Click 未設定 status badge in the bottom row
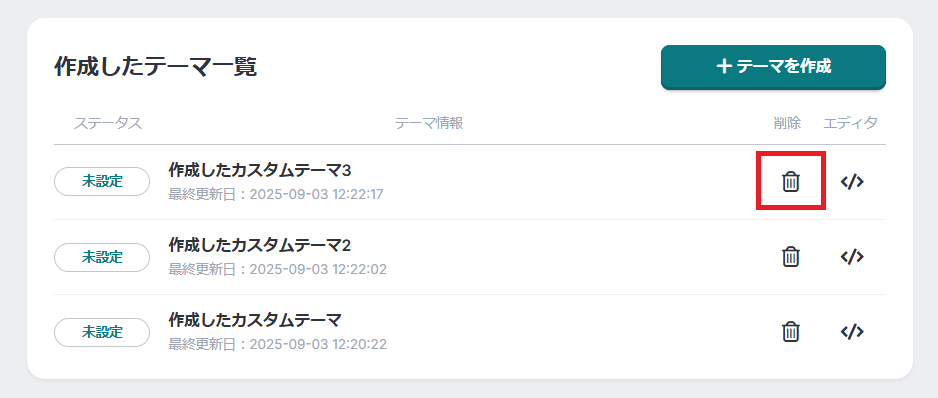Screen dimensions: 938x398 [x=102, y=332]
